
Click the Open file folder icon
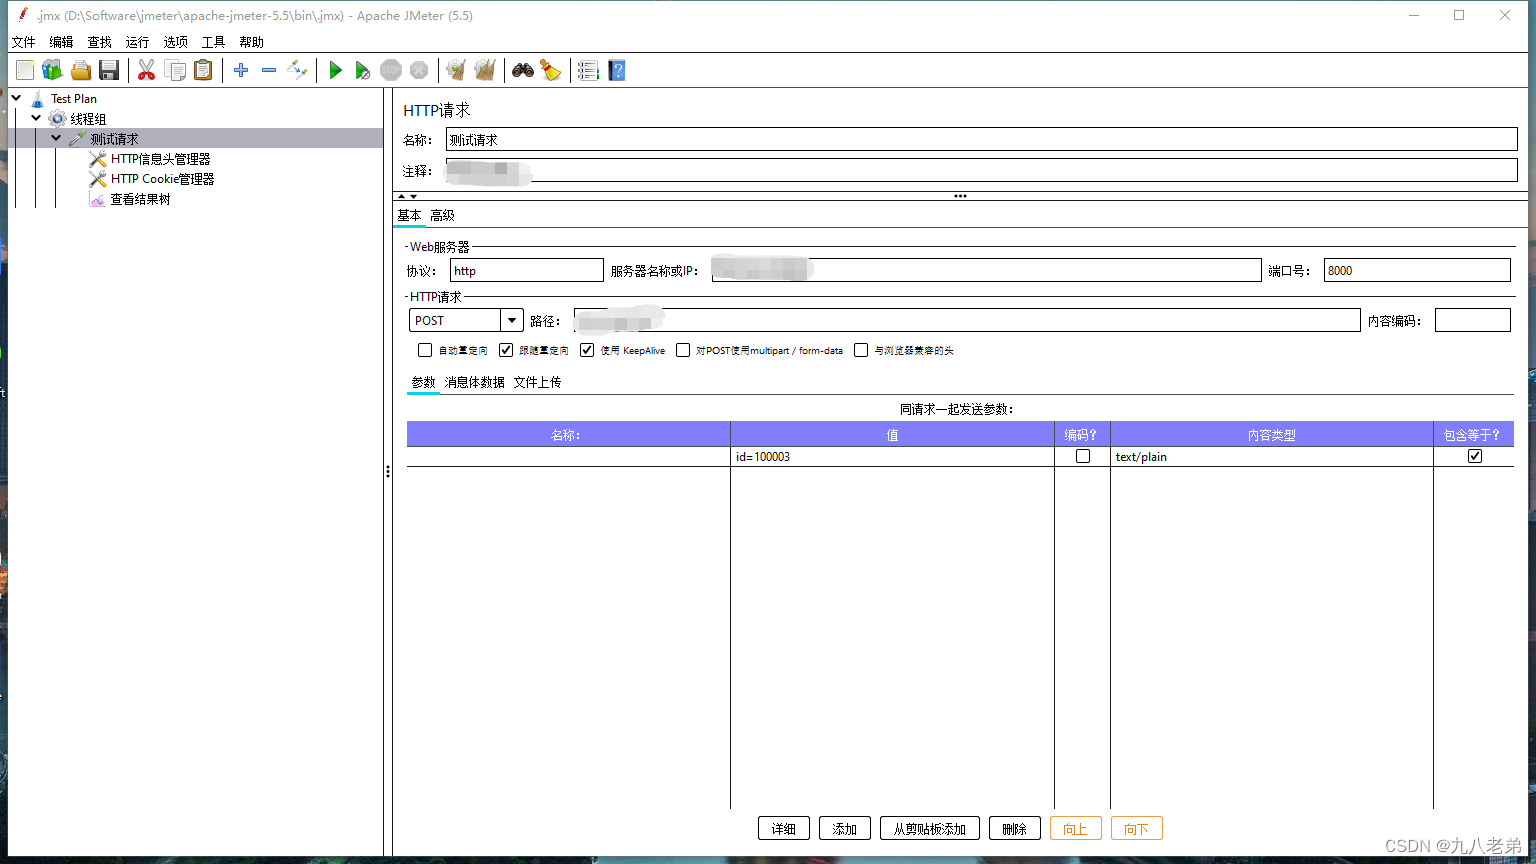81,70
